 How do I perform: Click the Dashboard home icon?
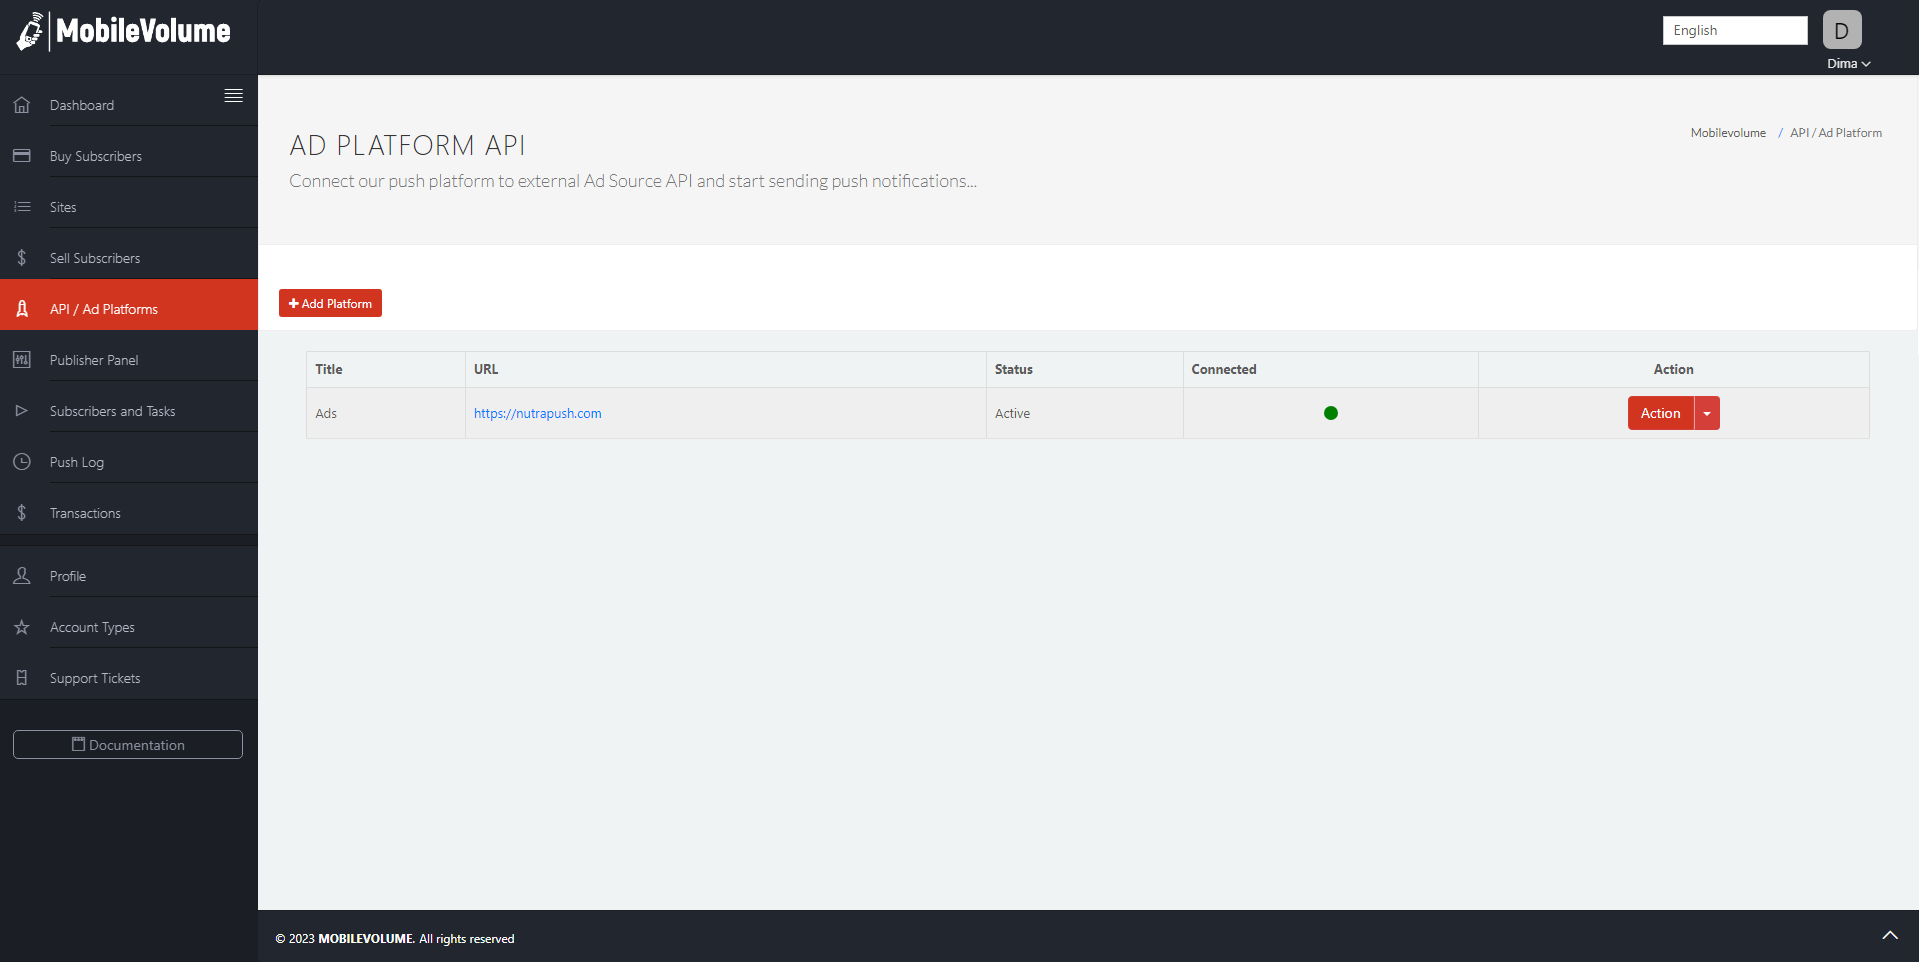tap(21, 104)
